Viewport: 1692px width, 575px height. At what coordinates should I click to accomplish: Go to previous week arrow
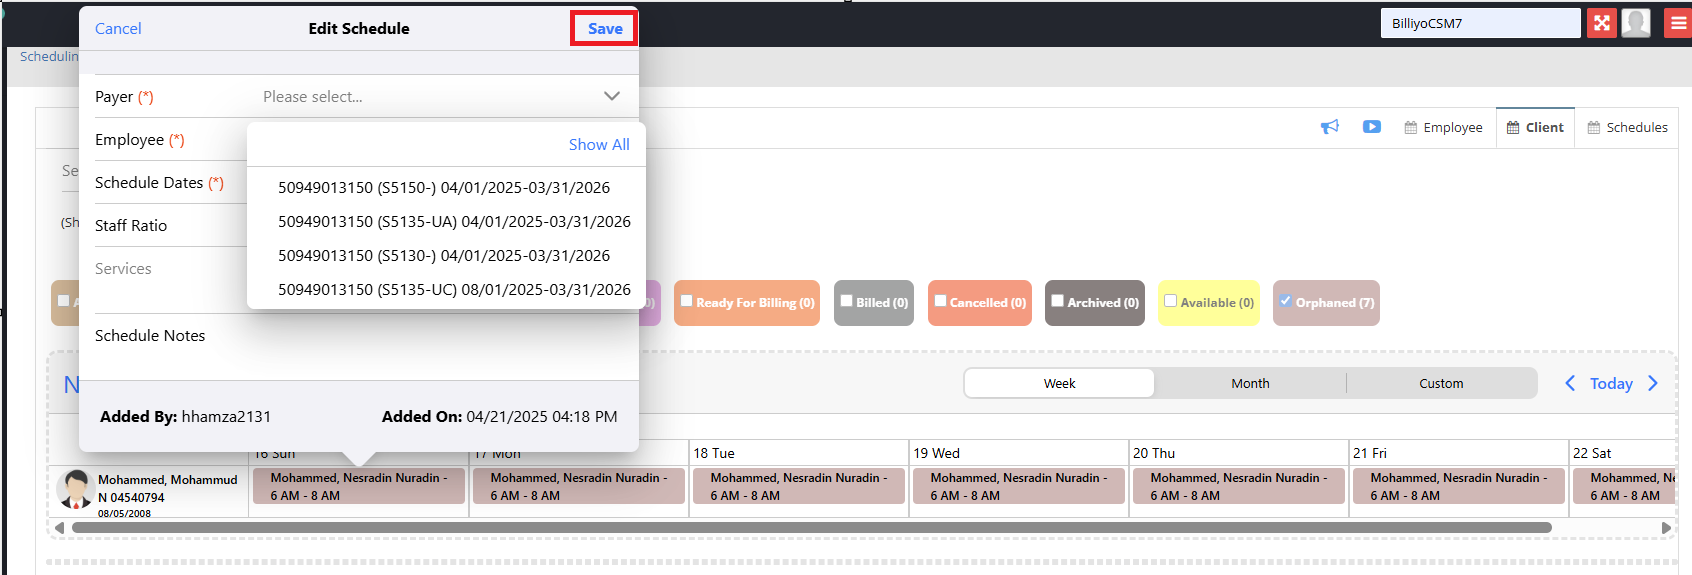point(1570,383)
